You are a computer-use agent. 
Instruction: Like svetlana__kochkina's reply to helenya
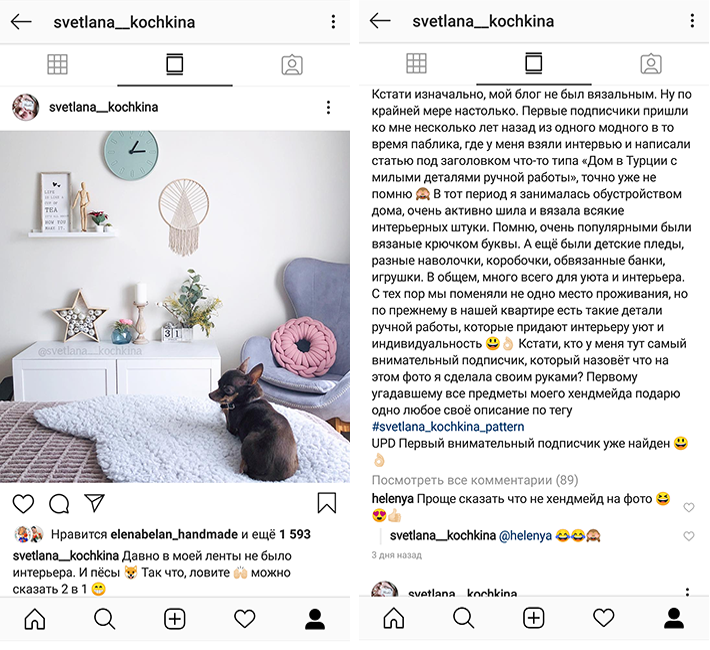tap(689, 536)
